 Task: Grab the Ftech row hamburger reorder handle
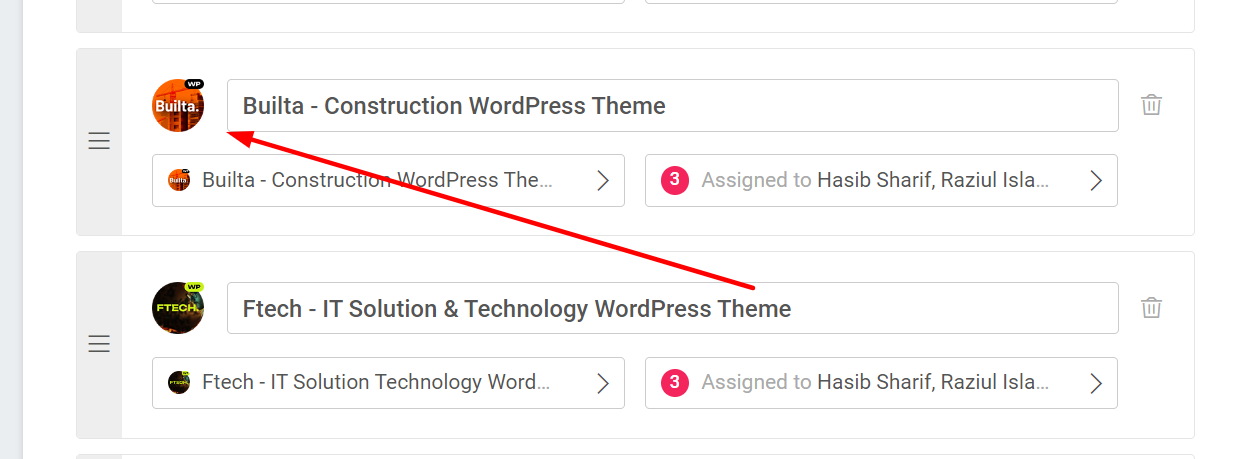(x=99, y=345)
